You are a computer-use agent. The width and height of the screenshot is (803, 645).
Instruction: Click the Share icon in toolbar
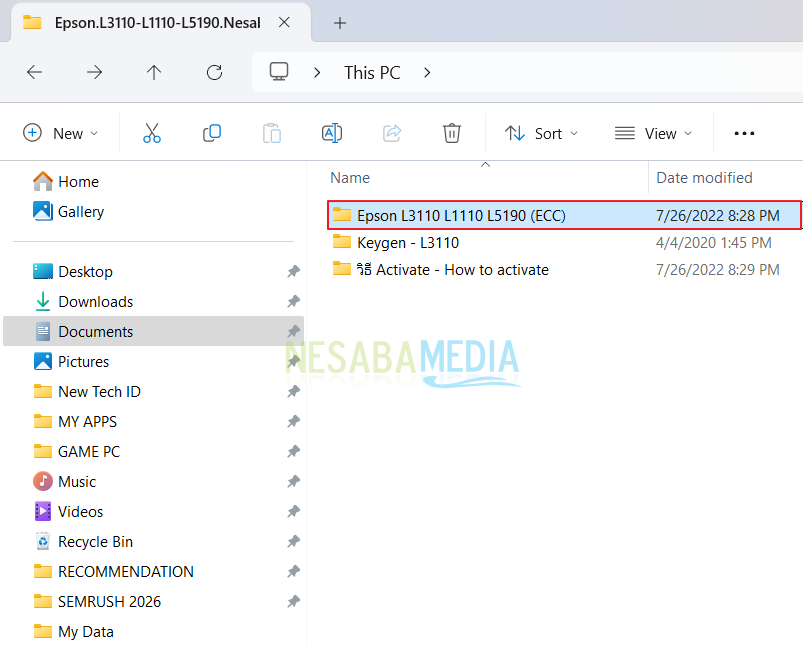[x=392, y=133]
